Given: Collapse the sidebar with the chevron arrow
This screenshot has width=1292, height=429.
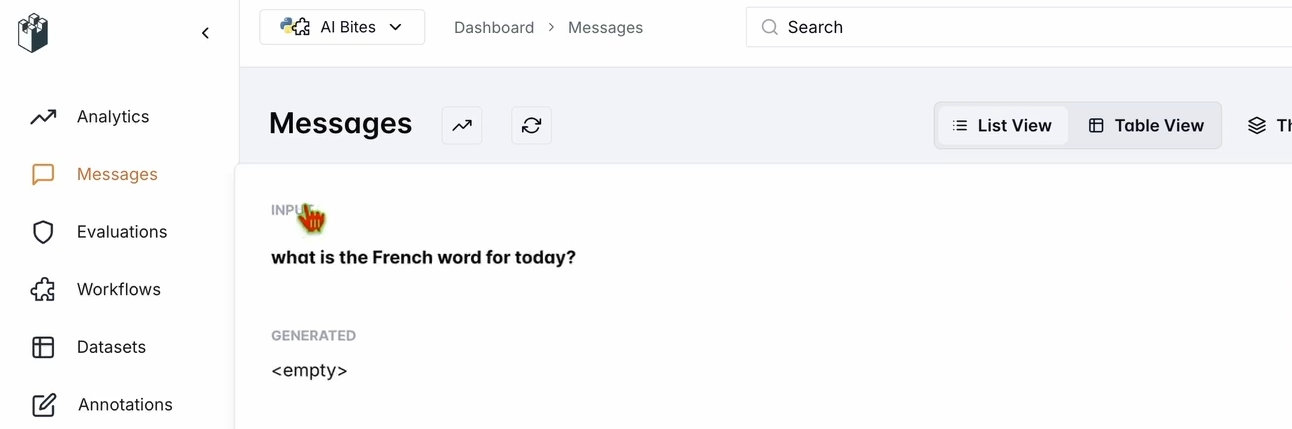Looking at the screenshot, I should point(205,33).
